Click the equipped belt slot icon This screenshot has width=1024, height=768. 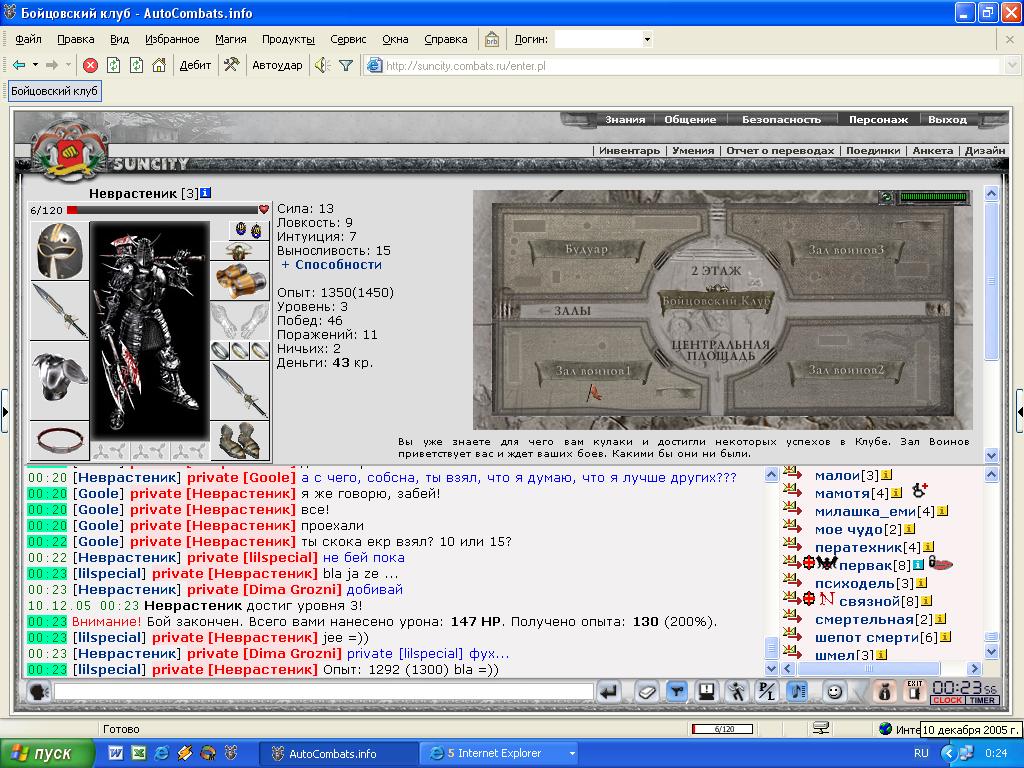[x=59, y=441]
